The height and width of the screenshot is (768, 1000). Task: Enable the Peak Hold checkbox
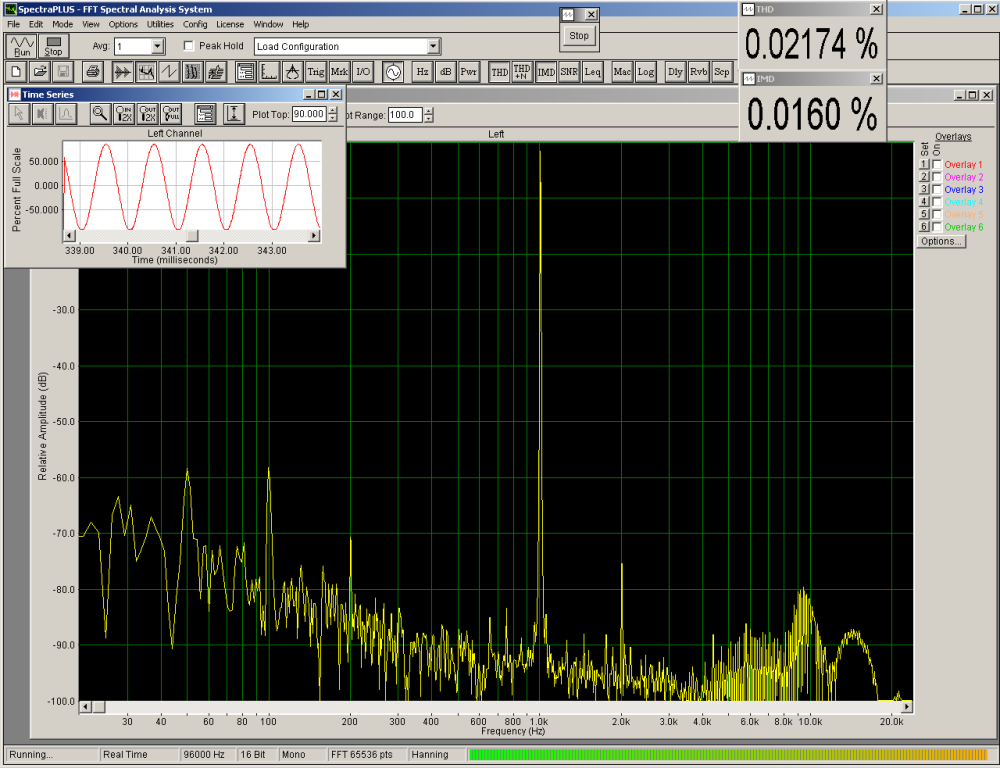coord(190,46)
